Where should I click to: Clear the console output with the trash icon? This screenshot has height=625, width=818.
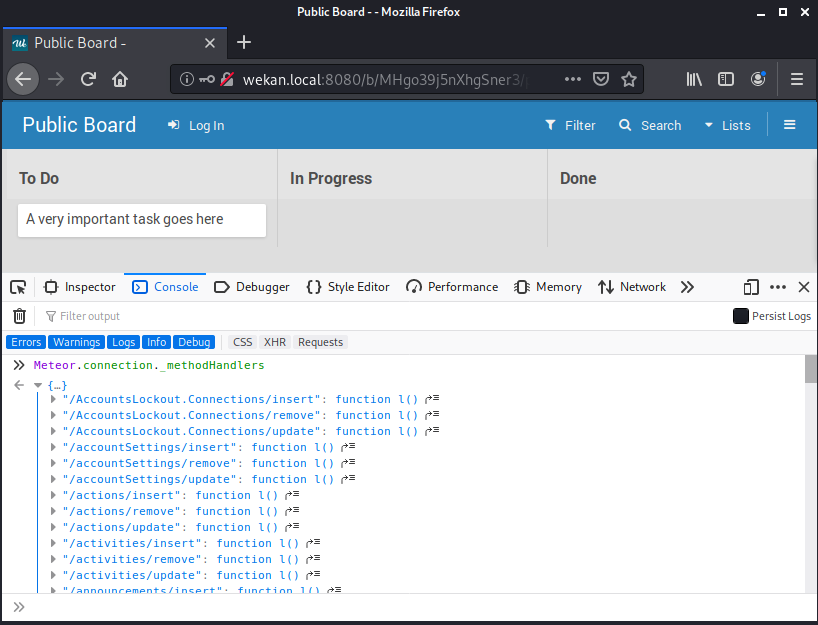click(x=19, y=316)
